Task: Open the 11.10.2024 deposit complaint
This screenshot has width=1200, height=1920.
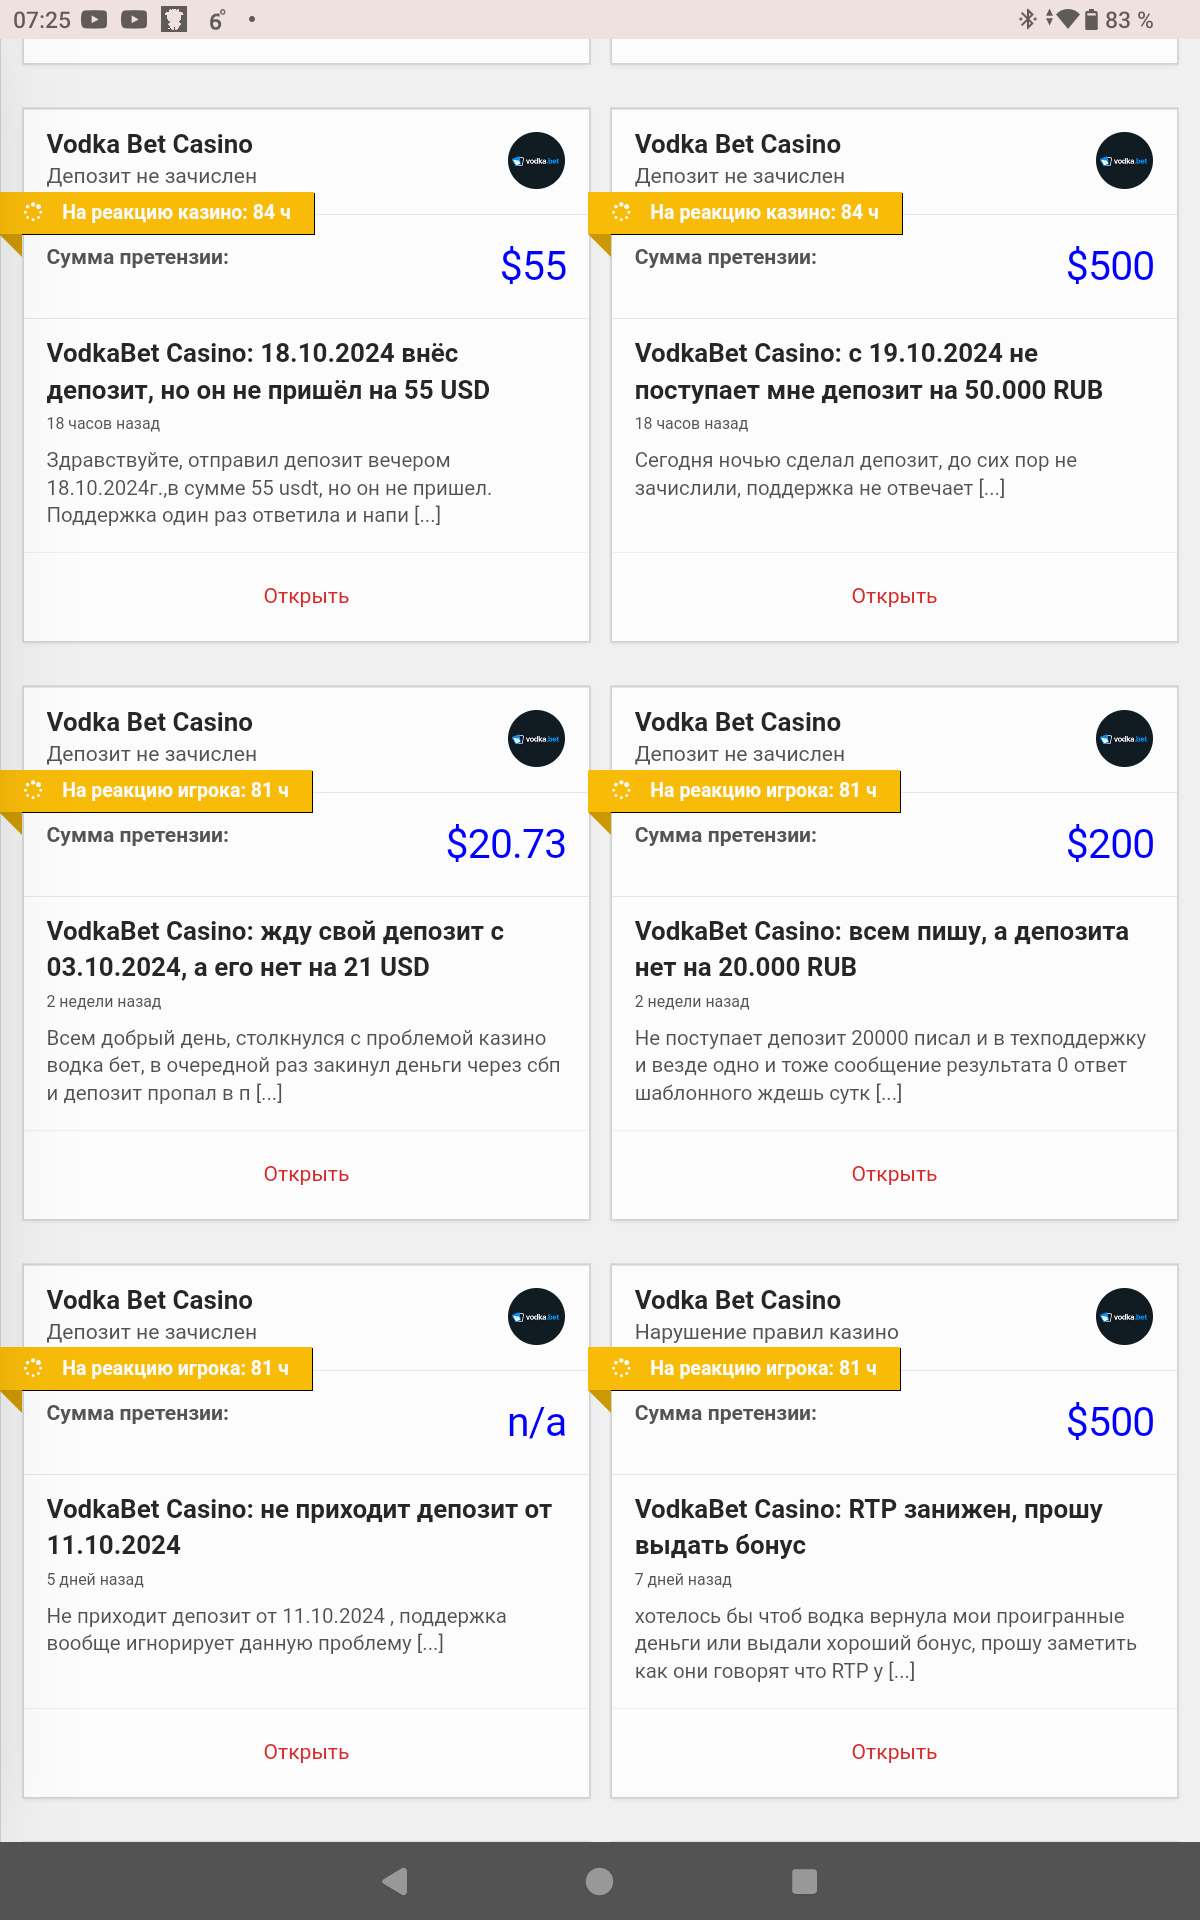Action: (x=306, y=1752)
